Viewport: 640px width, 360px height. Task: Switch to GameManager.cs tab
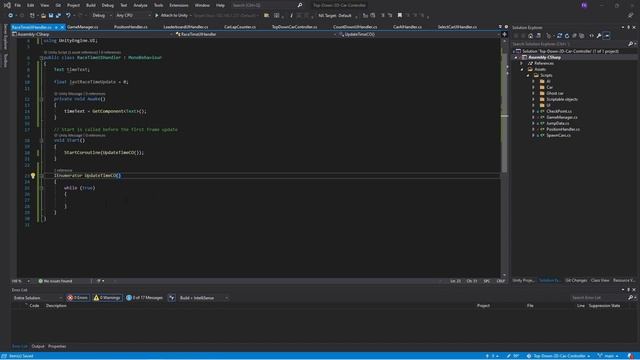(x=82, y=27)
